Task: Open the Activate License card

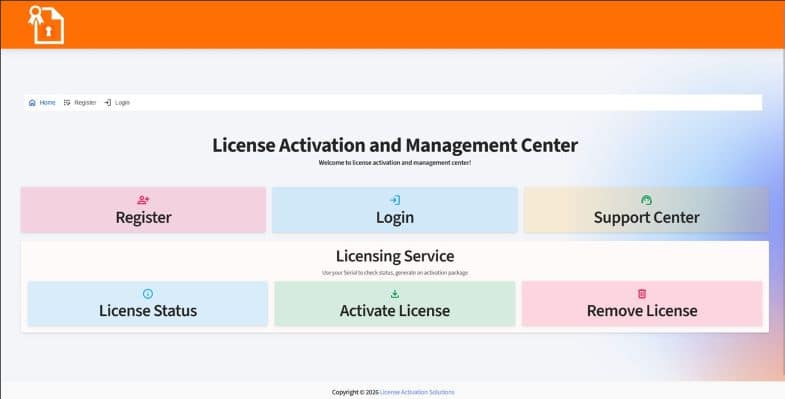Action: pos(395,304)
